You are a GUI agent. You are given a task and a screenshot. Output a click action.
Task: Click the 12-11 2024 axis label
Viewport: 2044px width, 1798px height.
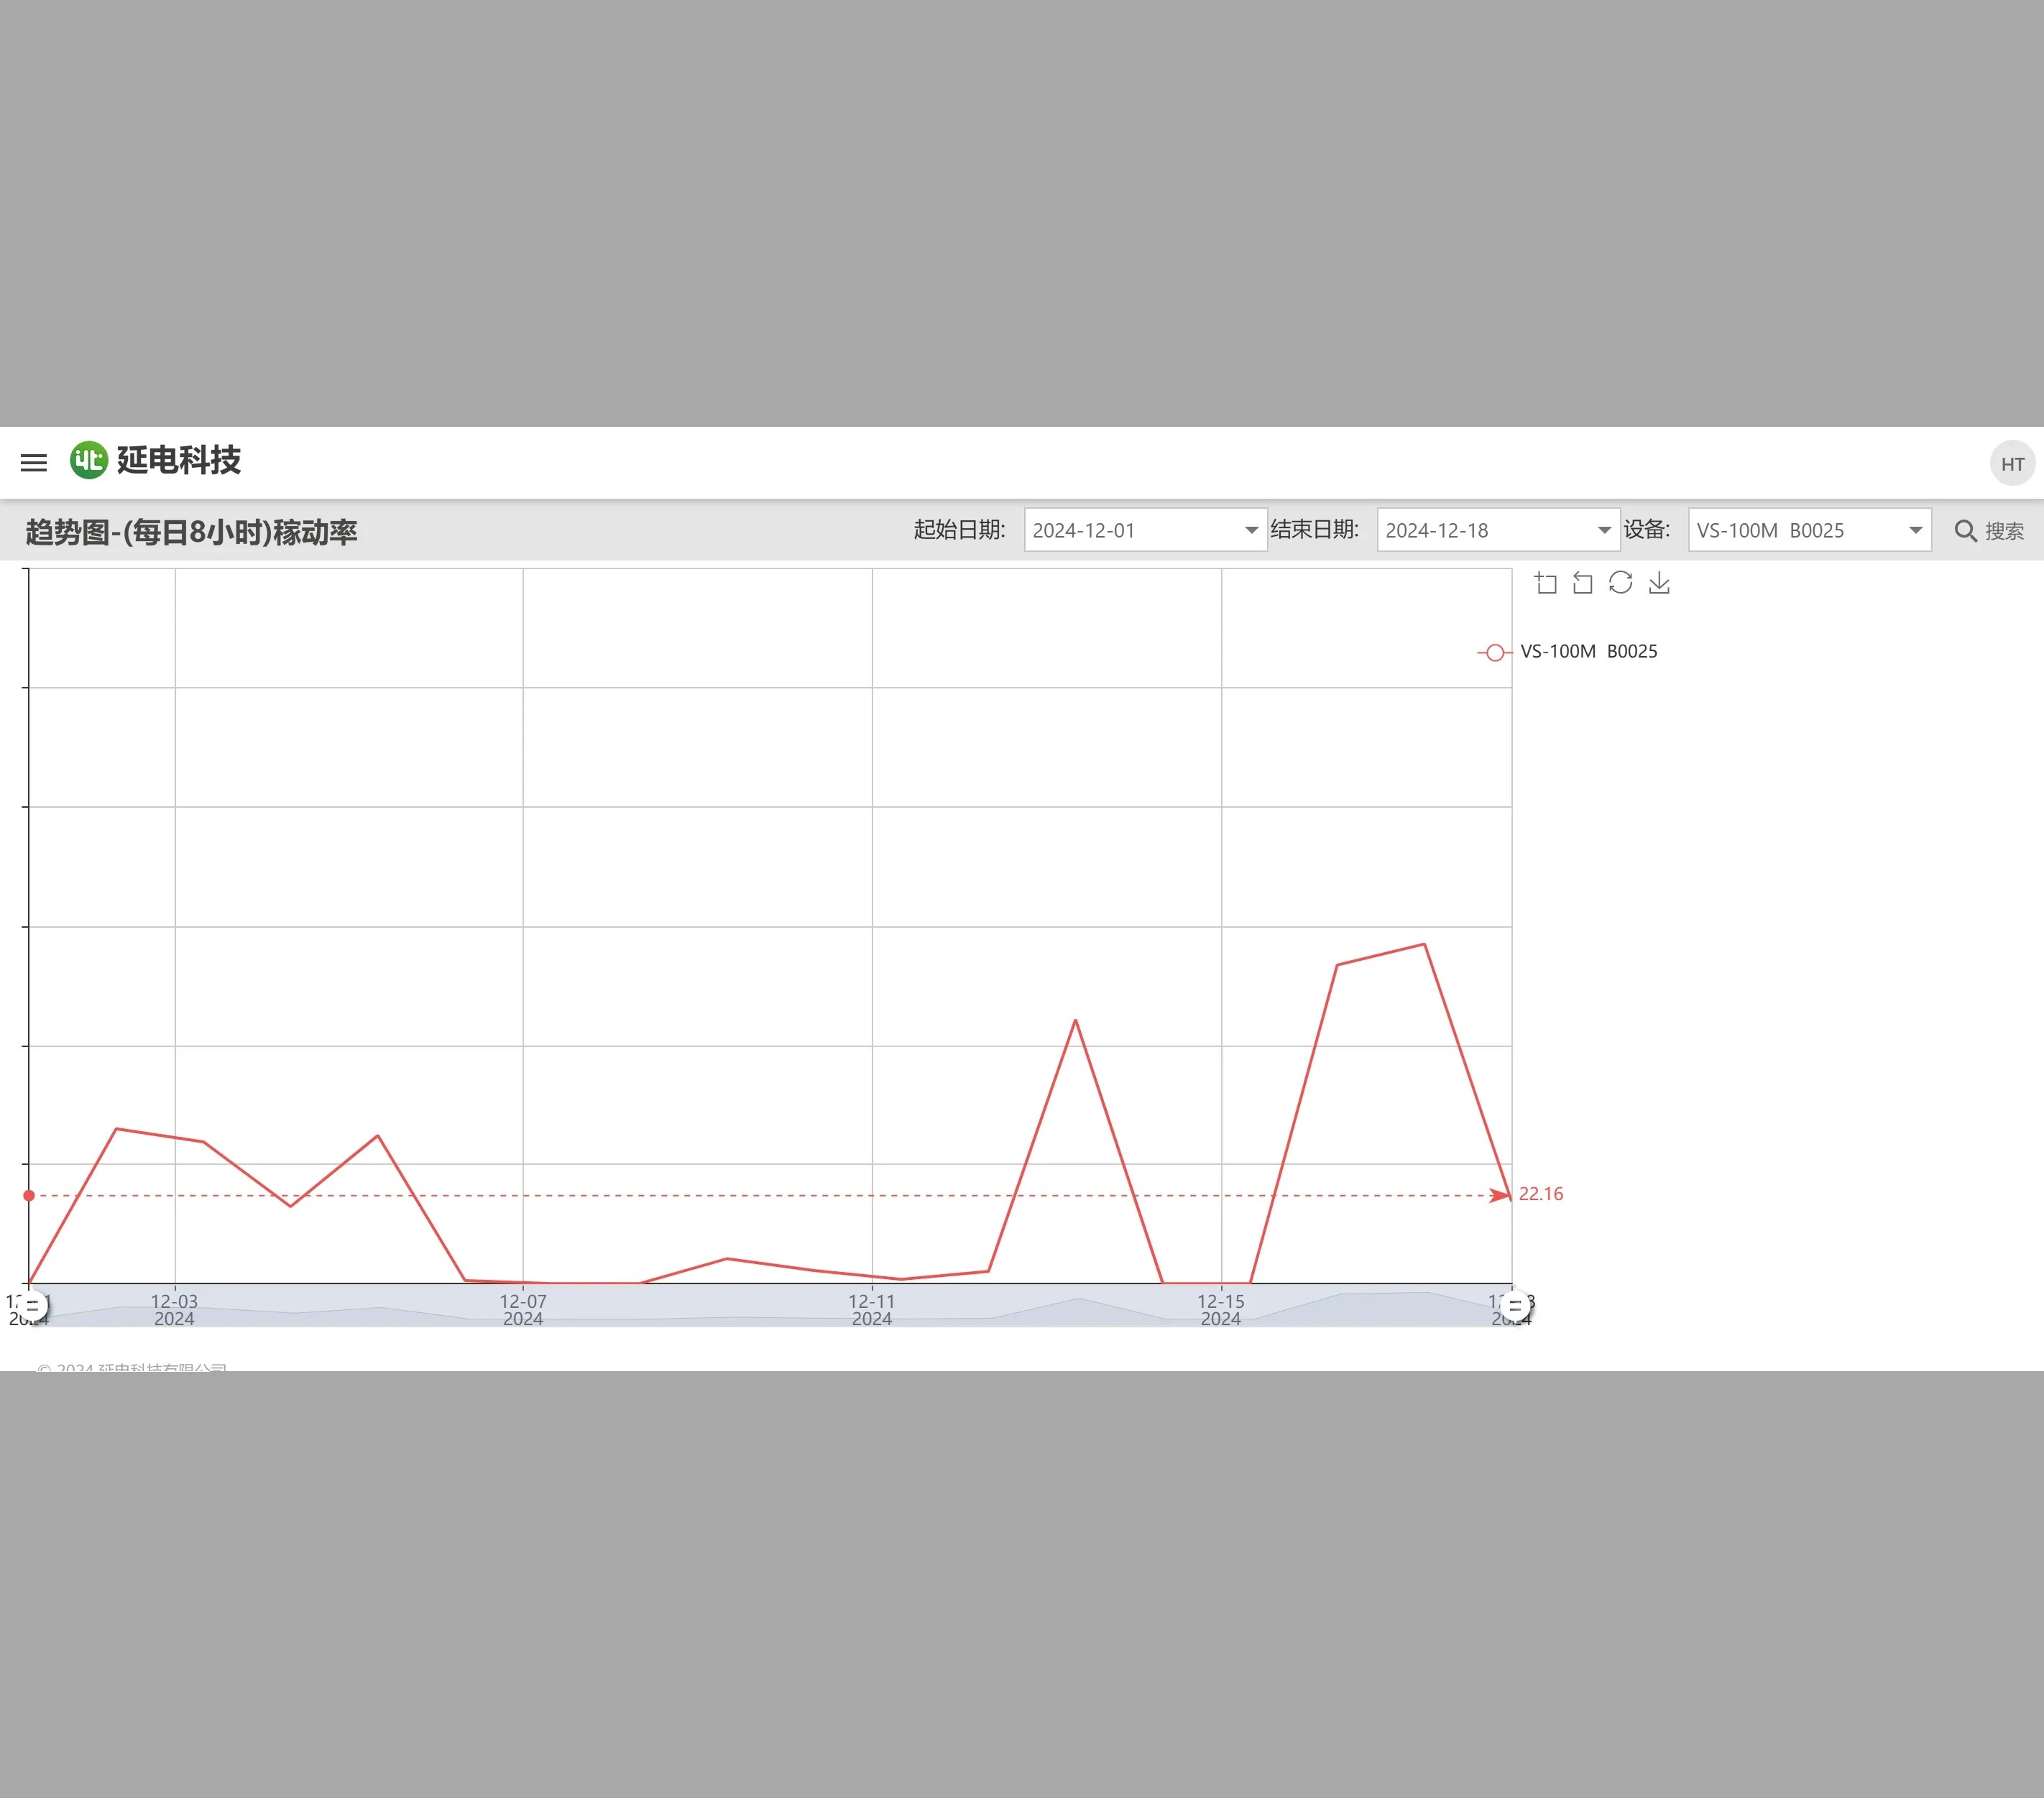(872, 1310)
